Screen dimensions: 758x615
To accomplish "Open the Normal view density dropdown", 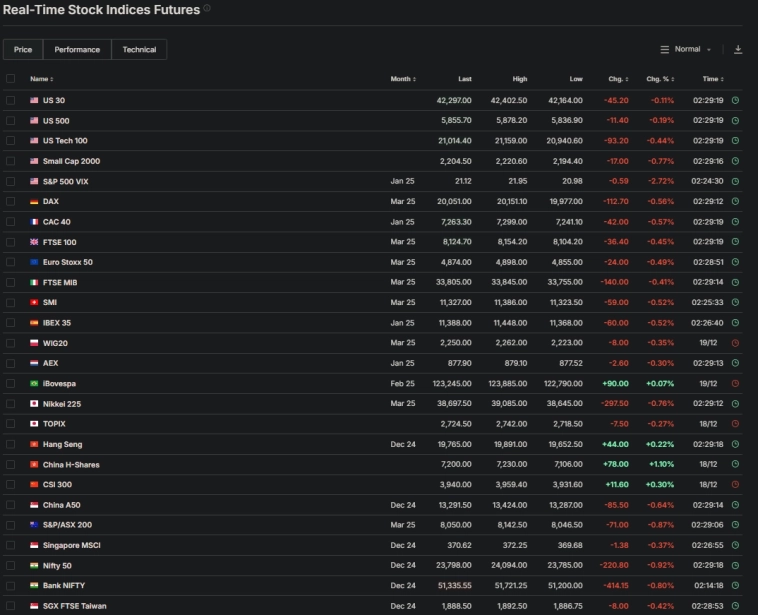I will 686,49.
